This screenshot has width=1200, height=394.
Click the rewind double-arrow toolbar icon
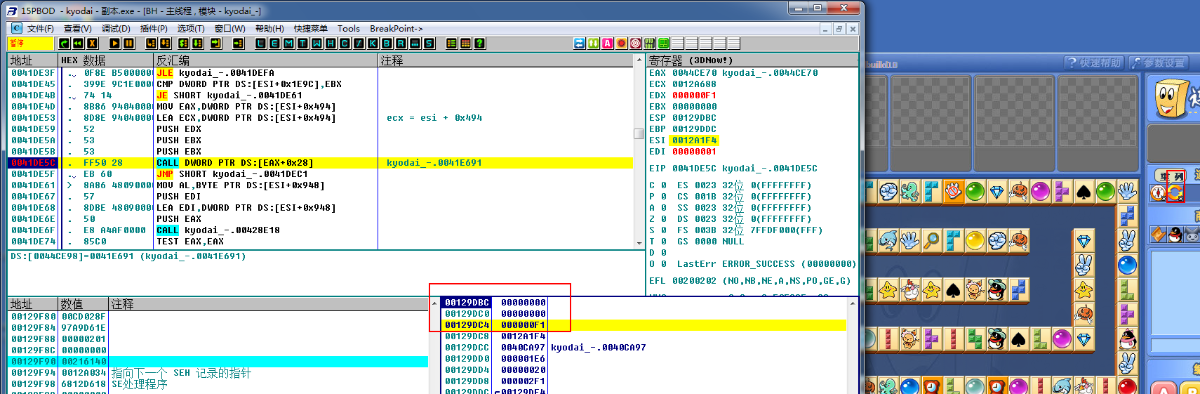(78, 43)
